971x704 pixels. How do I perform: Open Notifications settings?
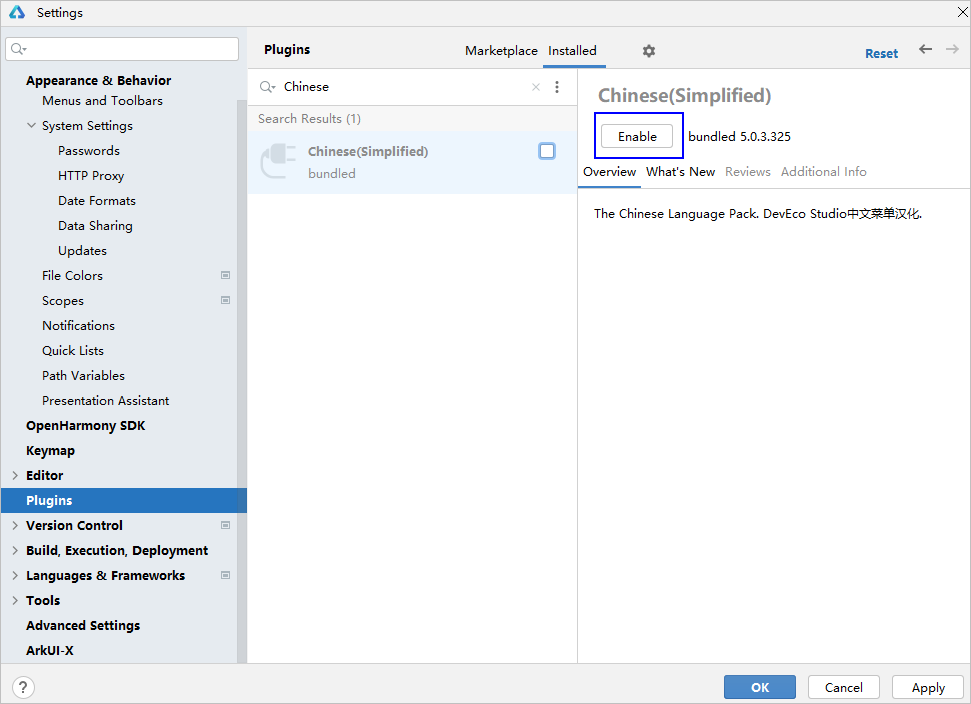(78, 326)
